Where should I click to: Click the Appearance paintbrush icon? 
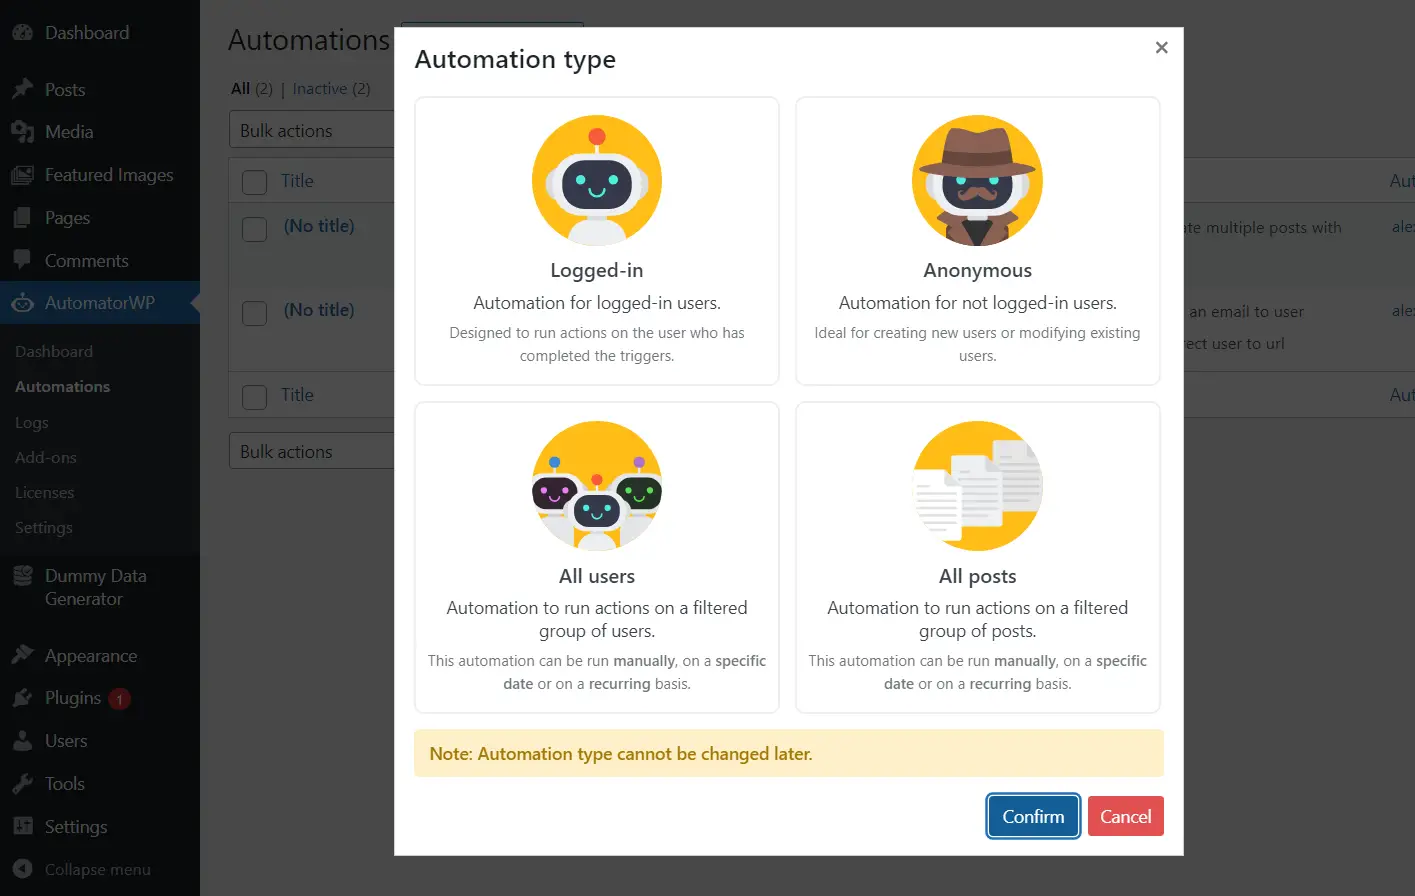click(22, 656)
